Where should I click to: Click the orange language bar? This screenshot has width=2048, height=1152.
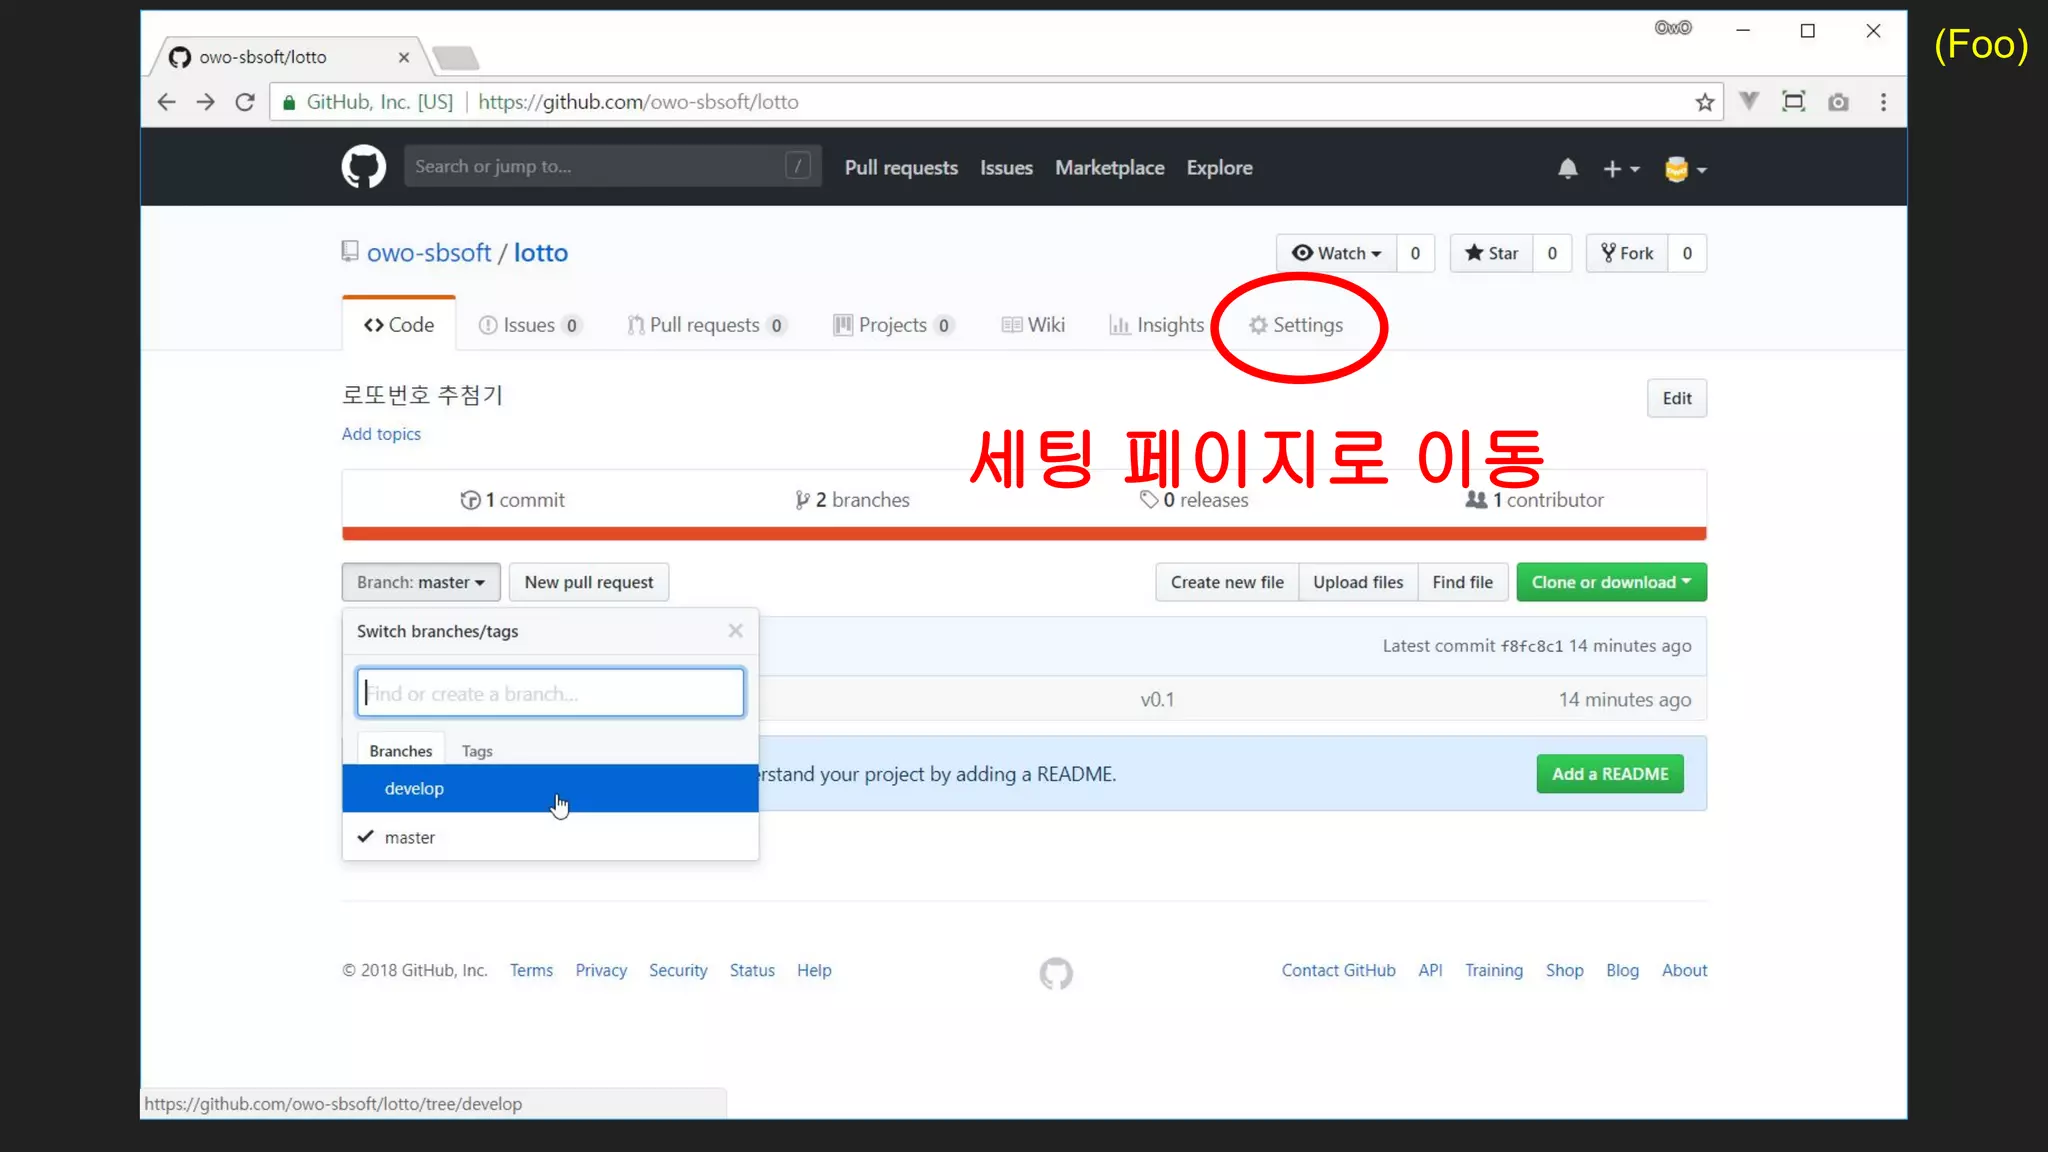click(x=1024, y=533)
